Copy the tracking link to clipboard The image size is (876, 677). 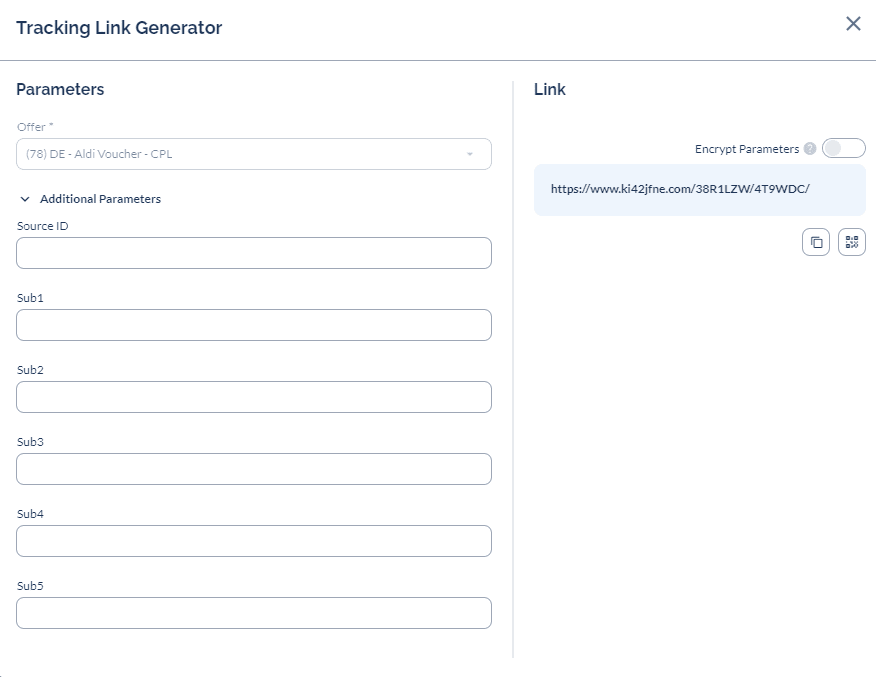point(816,242)
